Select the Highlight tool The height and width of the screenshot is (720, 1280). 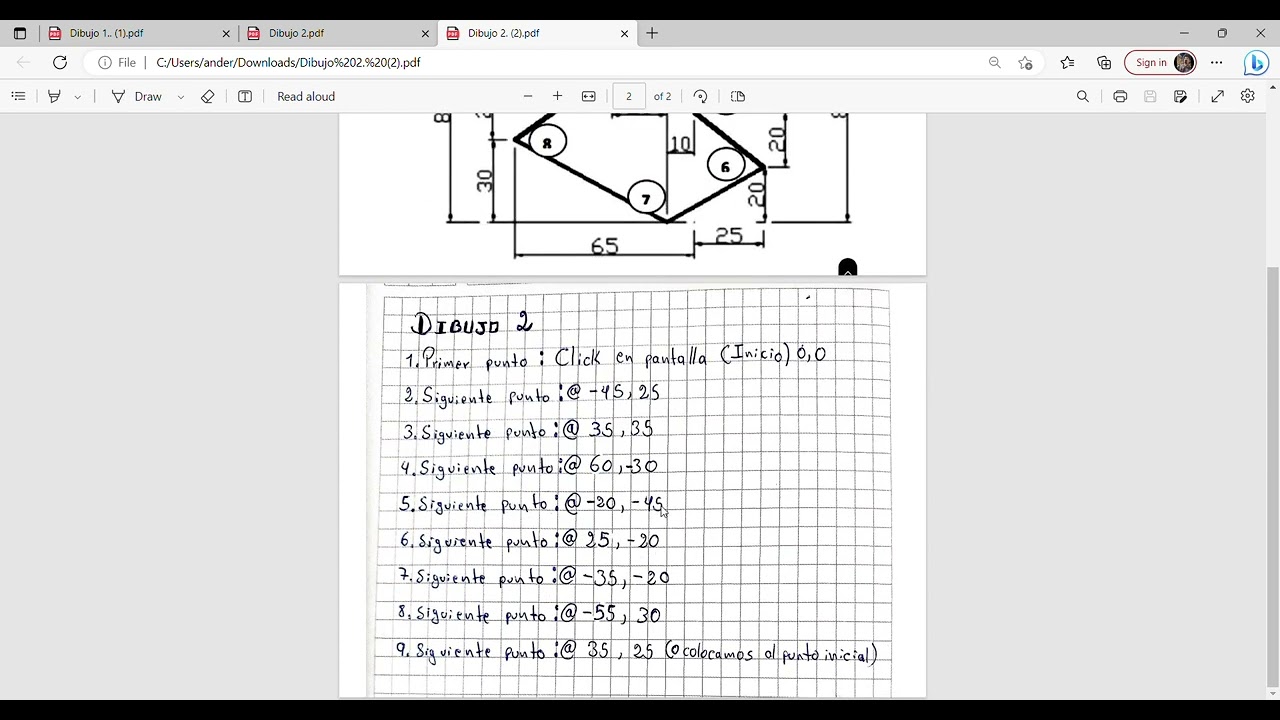(54, 96)
